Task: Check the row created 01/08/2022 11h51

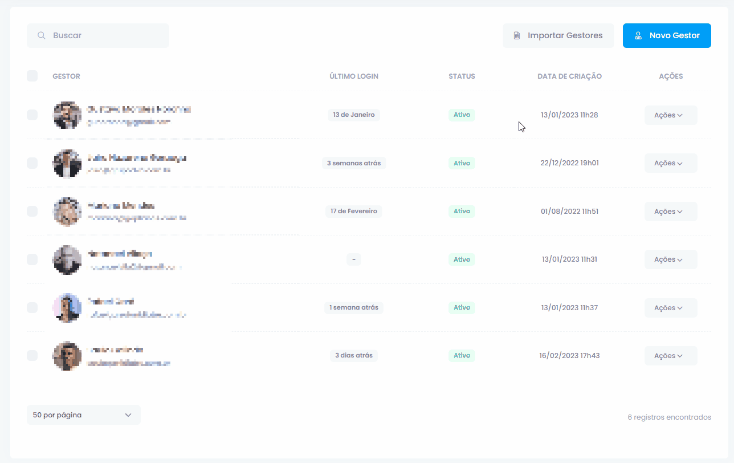Action: (x=32, y=211)
